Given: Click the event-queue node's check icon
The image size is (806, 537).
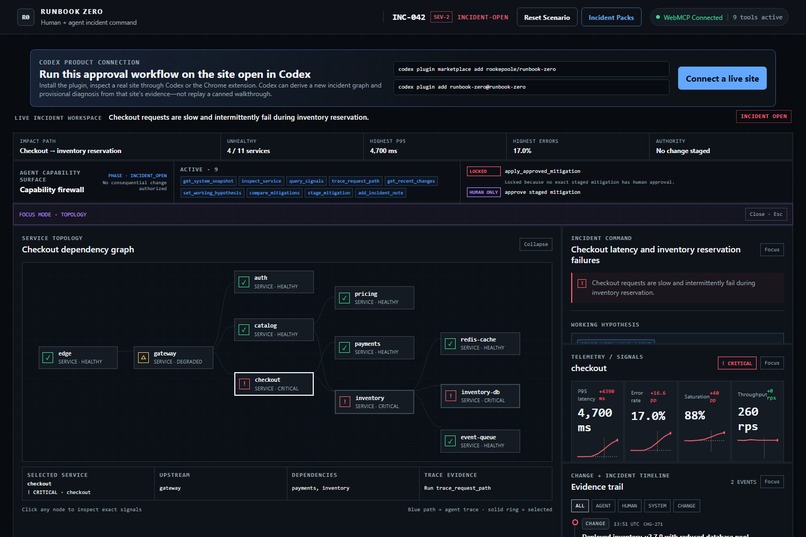Looking at the screenshot, I should (450, 441).
